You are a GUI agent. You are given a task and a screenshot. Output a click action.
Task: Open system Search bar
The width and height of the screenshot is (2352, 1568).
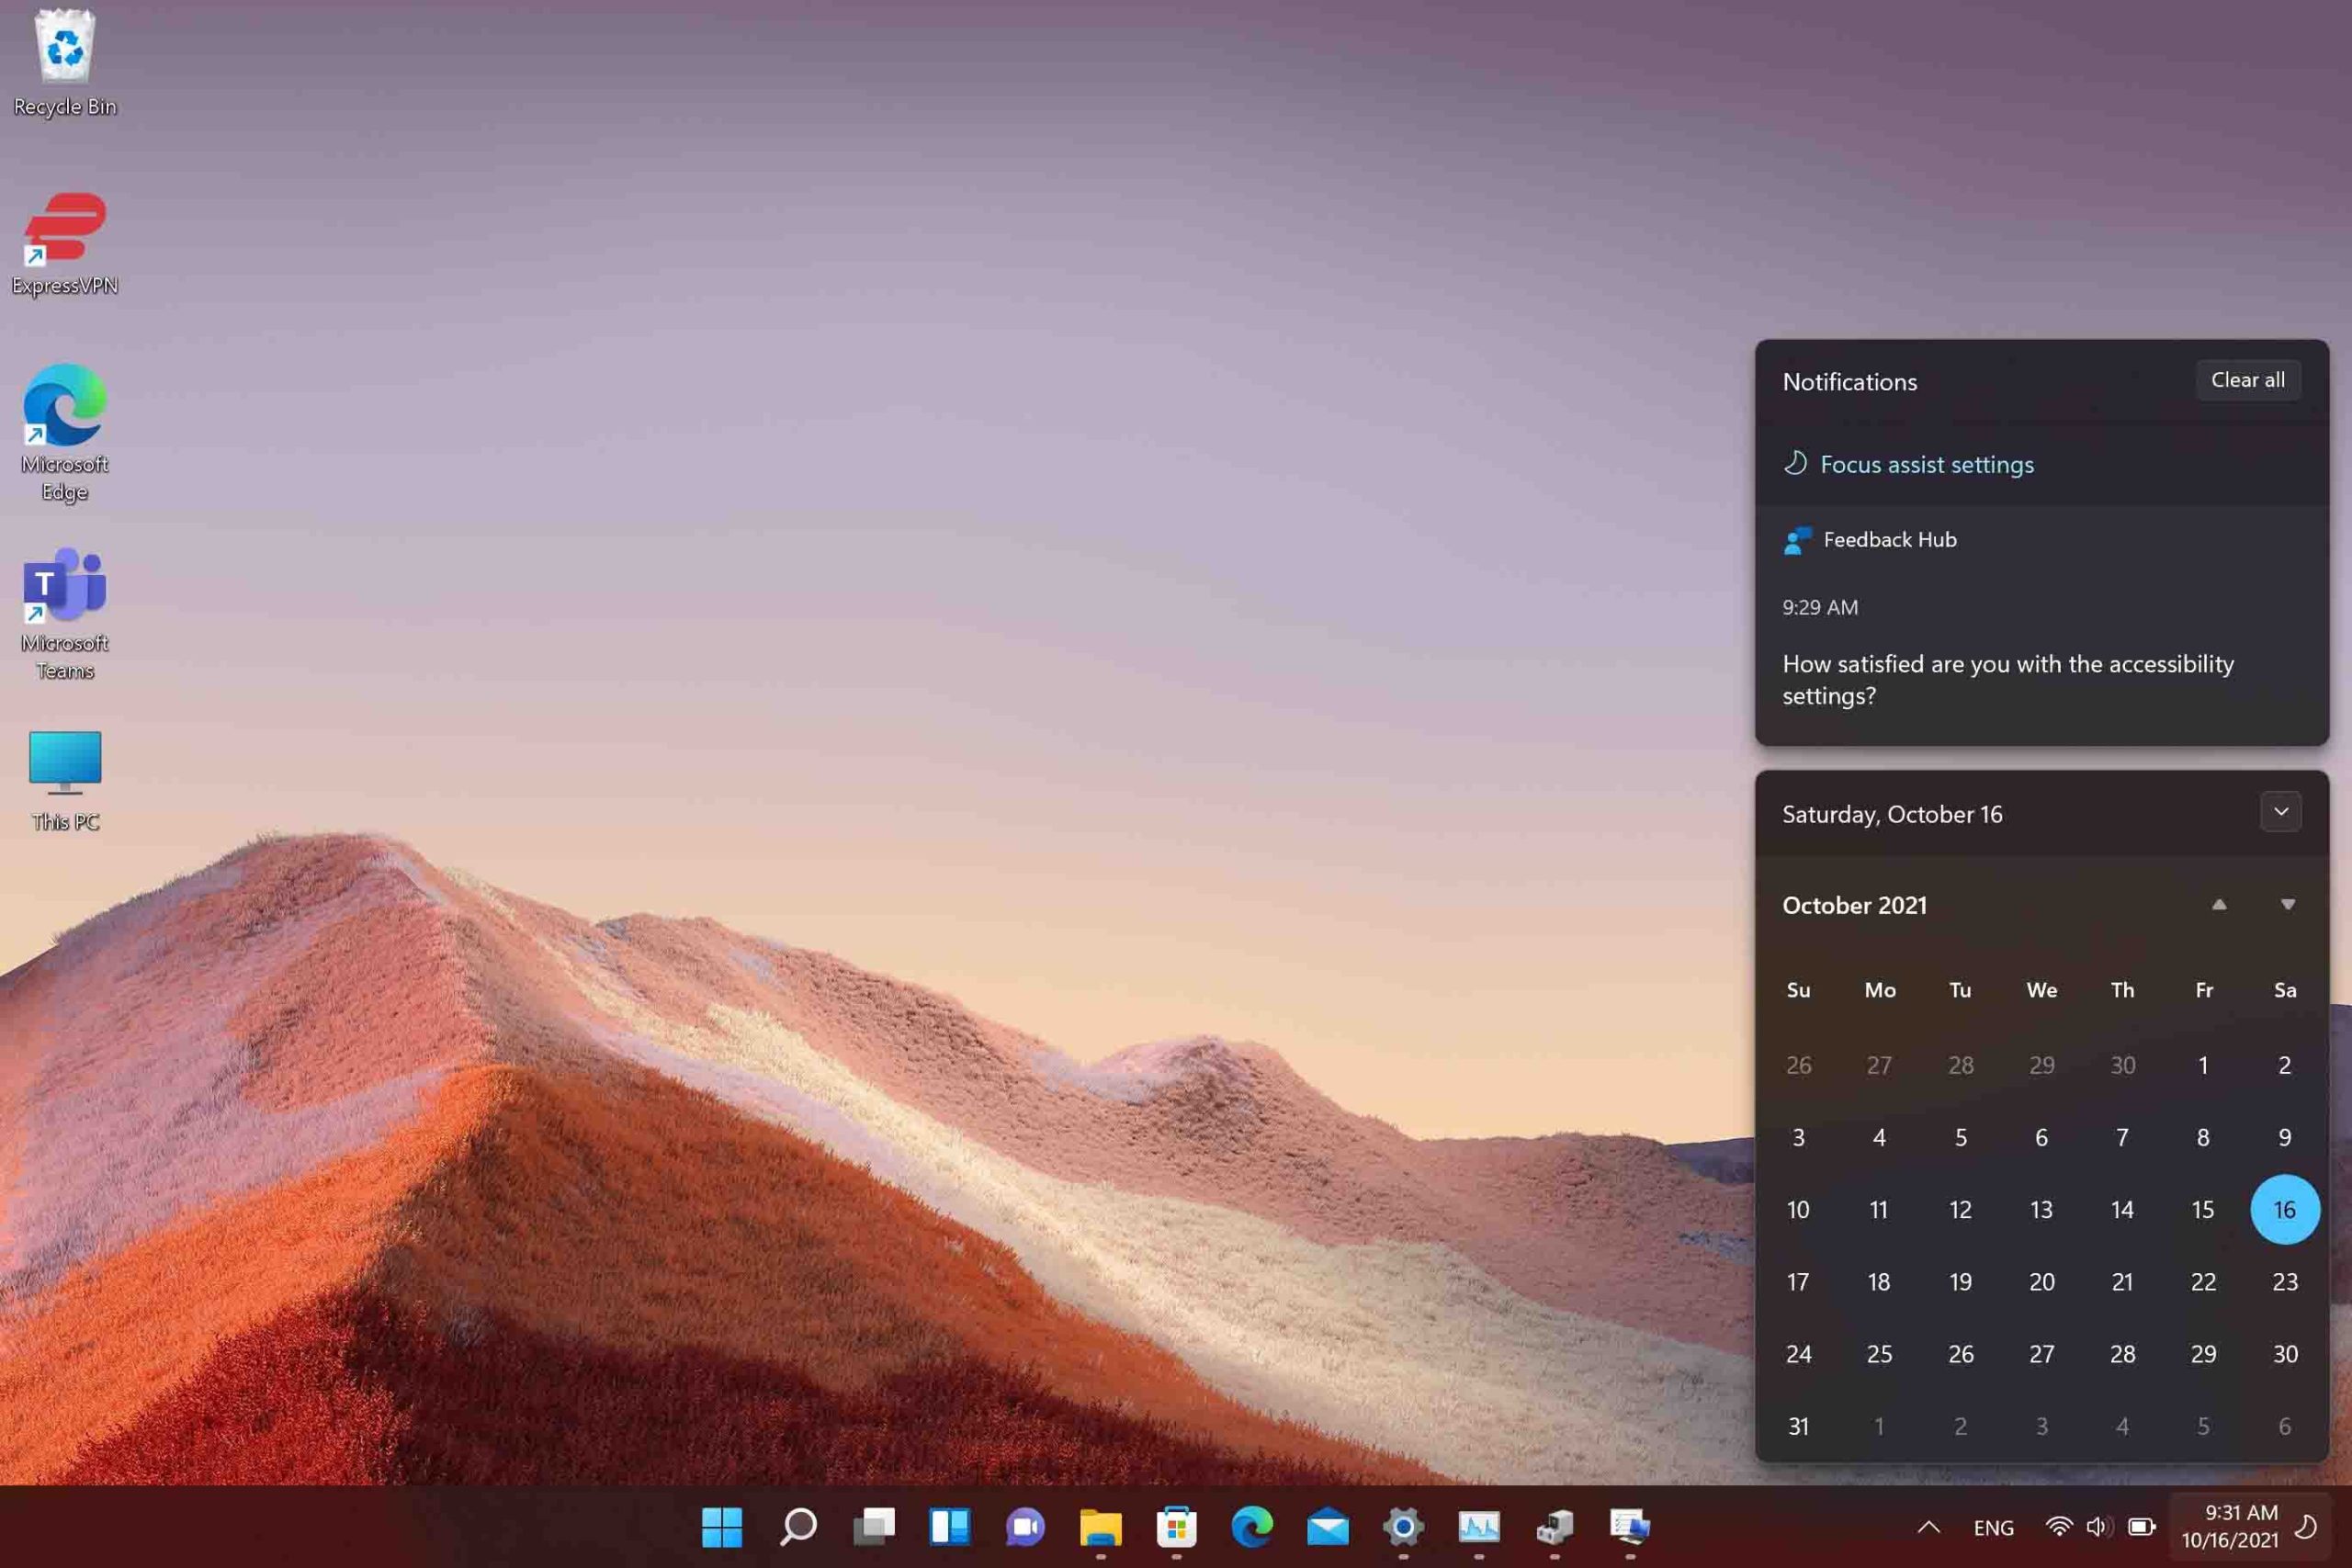797,1522
